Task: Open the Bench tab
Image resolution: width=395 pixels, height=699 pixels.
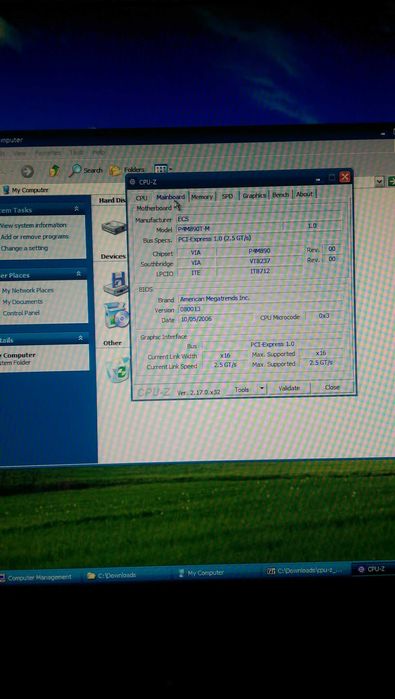Action: [x=280, y=195]
